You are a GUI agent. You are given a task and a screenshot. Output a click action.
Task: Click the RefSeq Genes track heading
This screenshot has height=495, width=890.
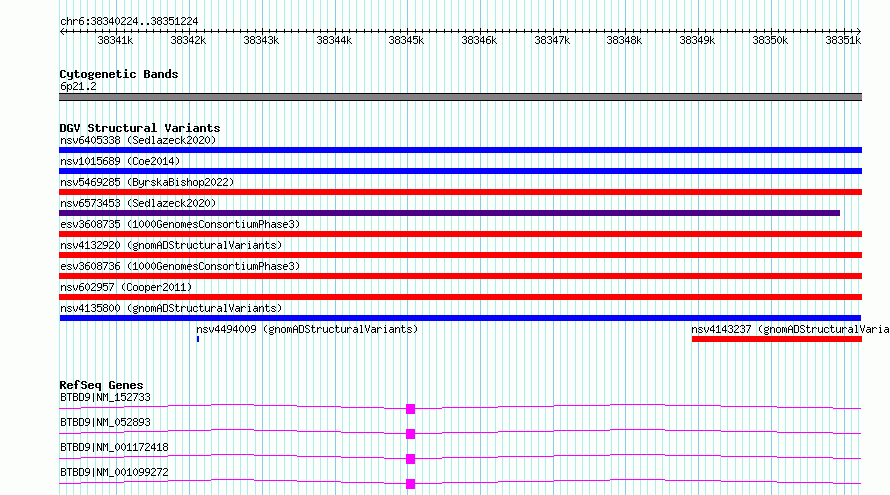click(101, 385)
